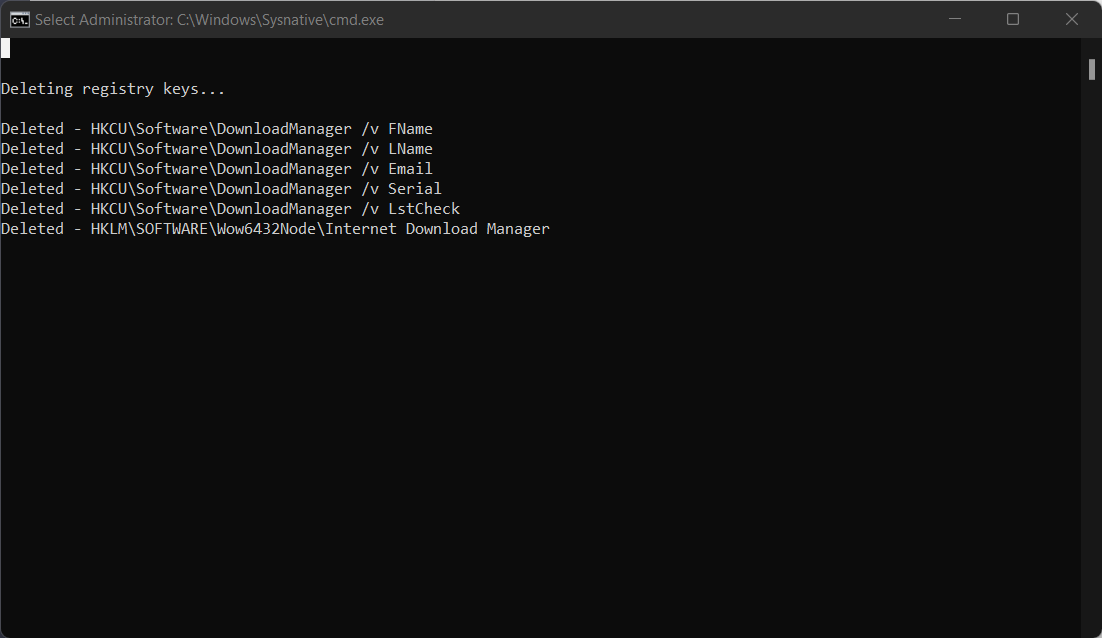Click the /v switch on the LstCheck line
The image size is (1102, 638).
tap(370, 209)
